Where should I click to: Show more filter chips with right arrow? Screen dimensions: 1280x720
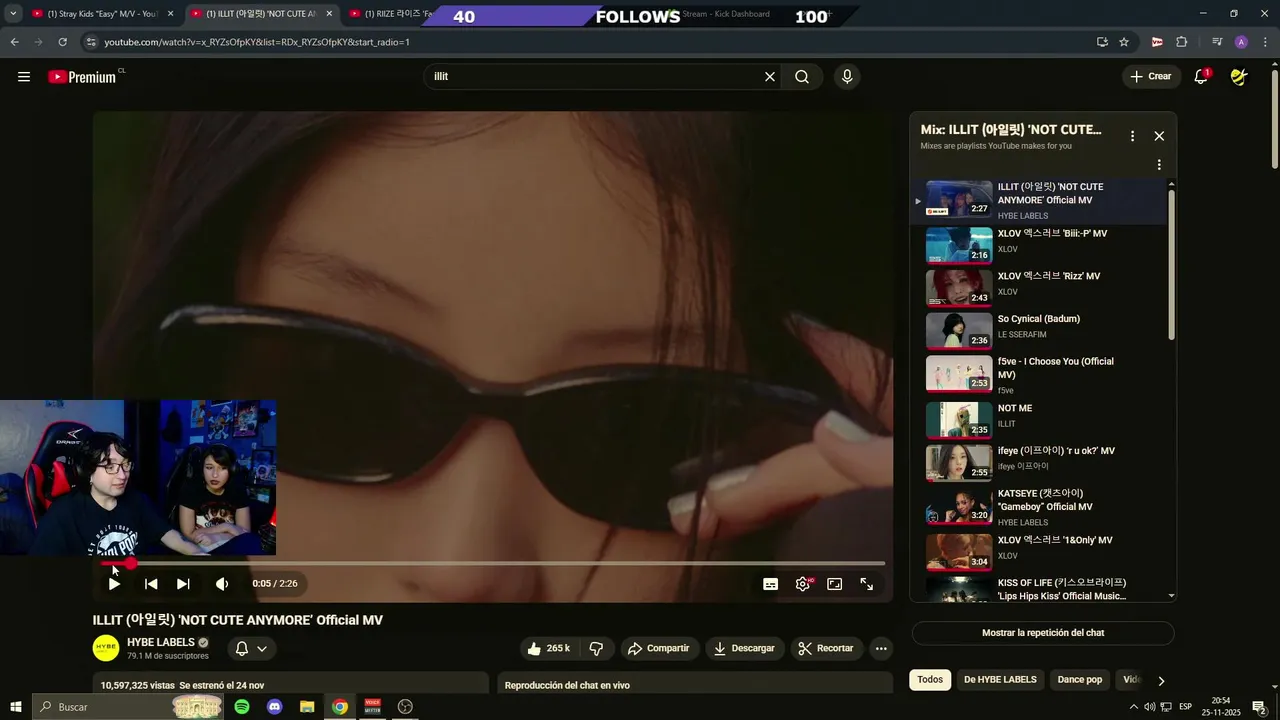coord(1161,681)
